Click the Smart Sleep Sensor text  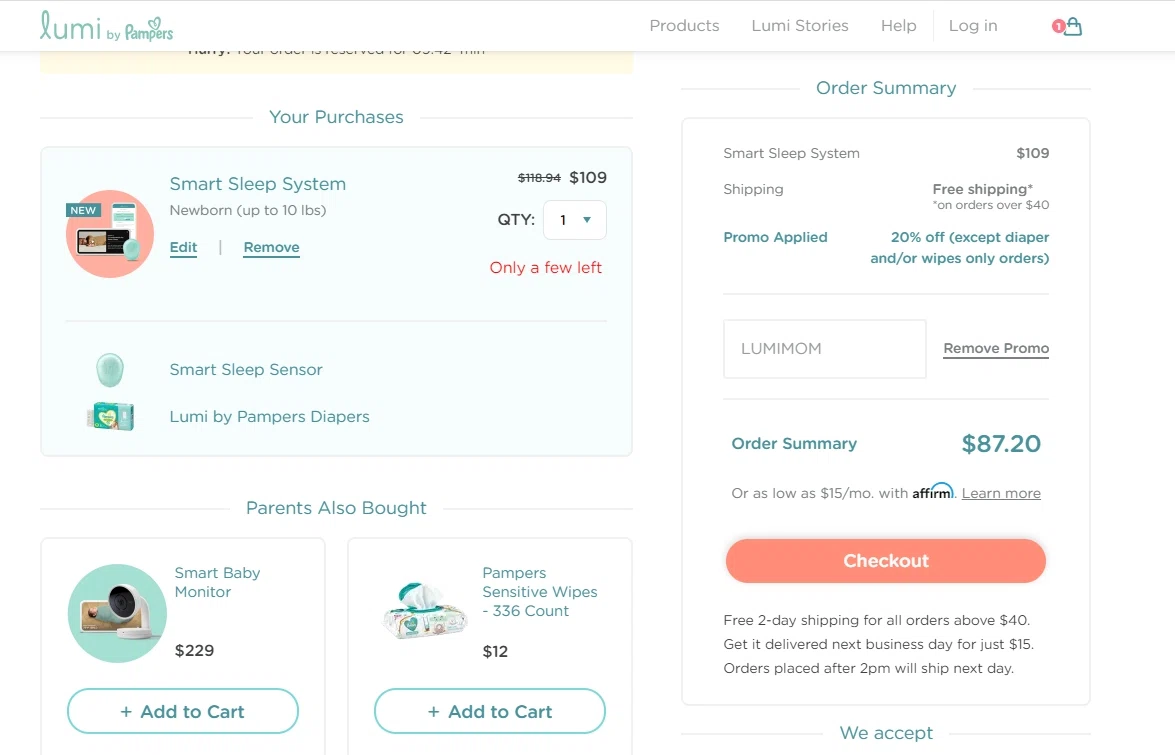pyautogui.click(x=246, y=370)
